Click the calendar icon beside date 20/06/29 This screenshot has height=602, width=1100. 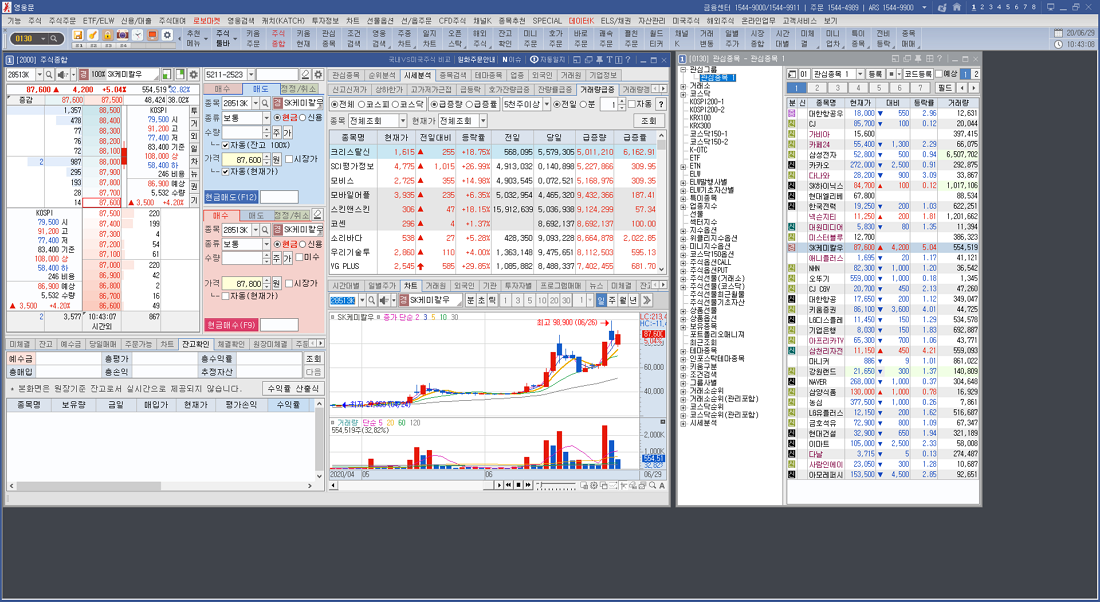[x=1058, y=33]
